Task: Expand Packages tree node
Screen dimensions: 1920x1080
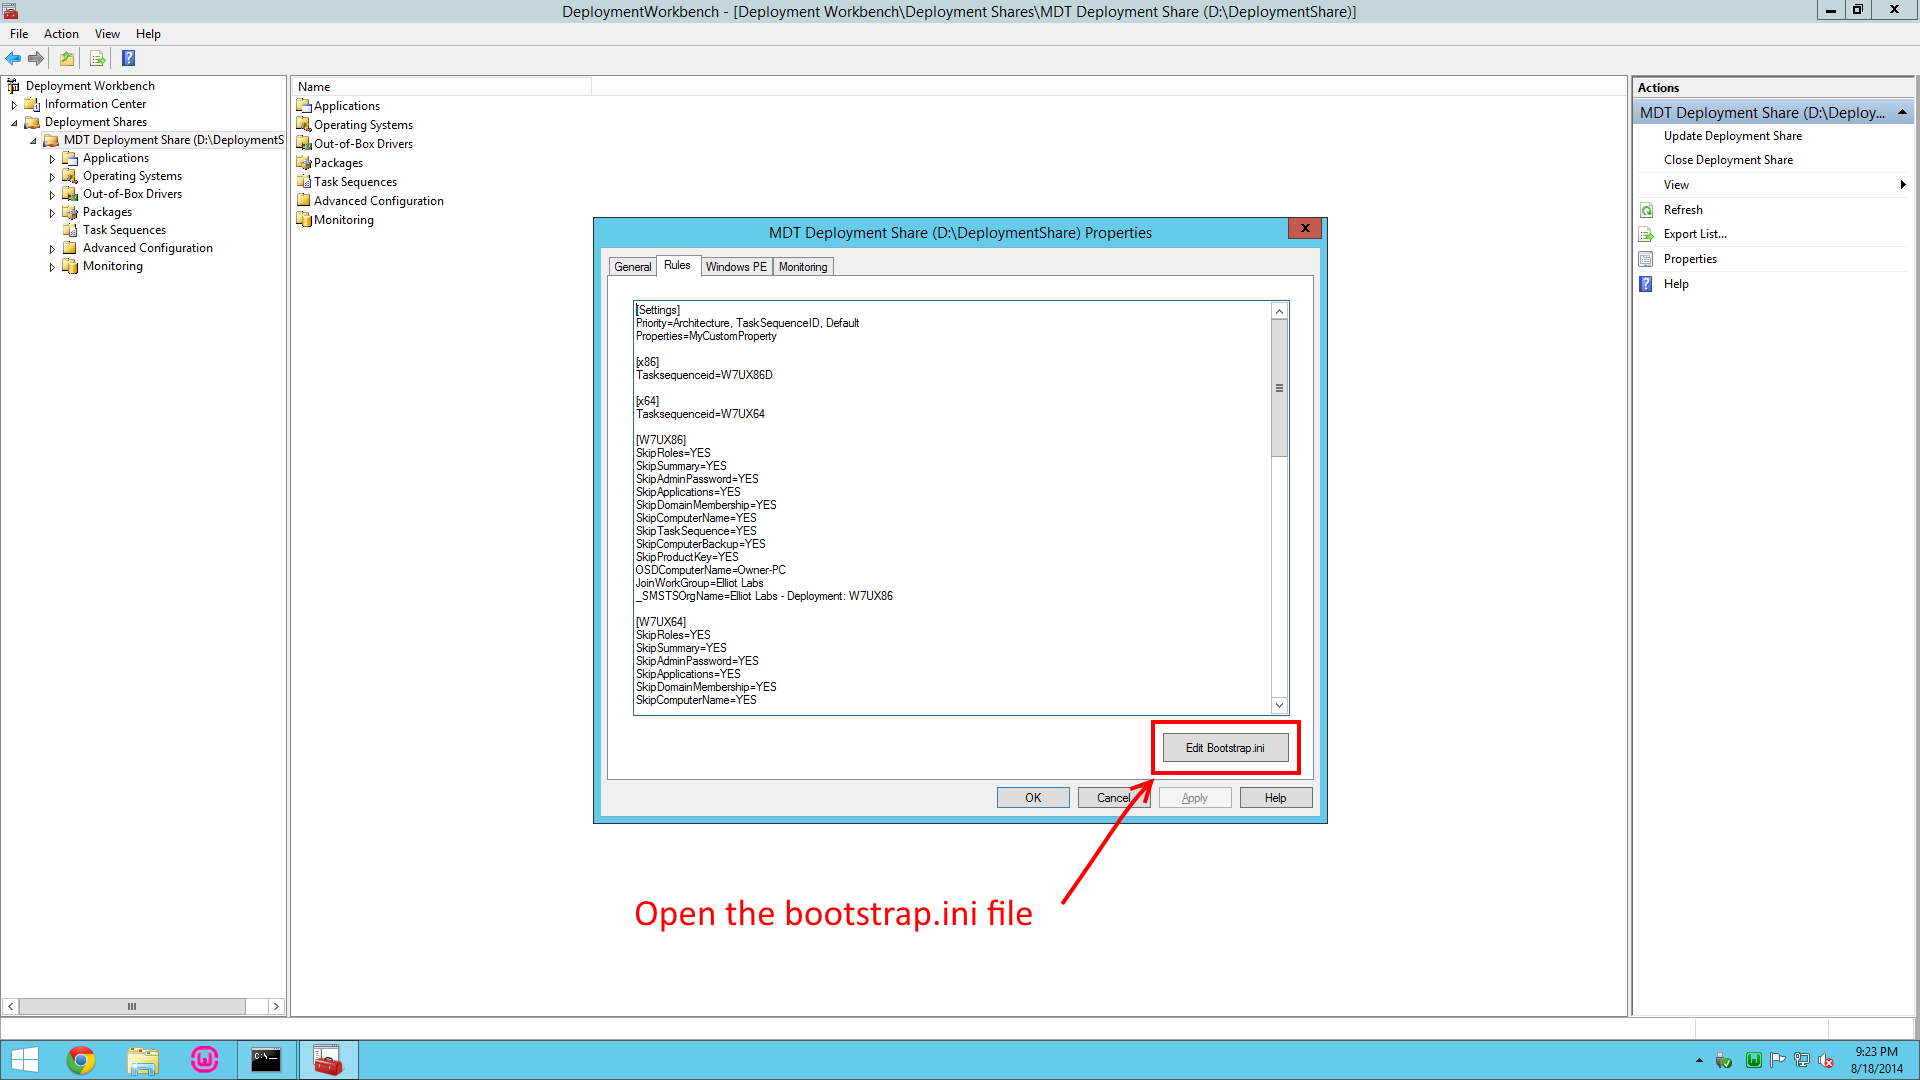Action: click(52, 213)
